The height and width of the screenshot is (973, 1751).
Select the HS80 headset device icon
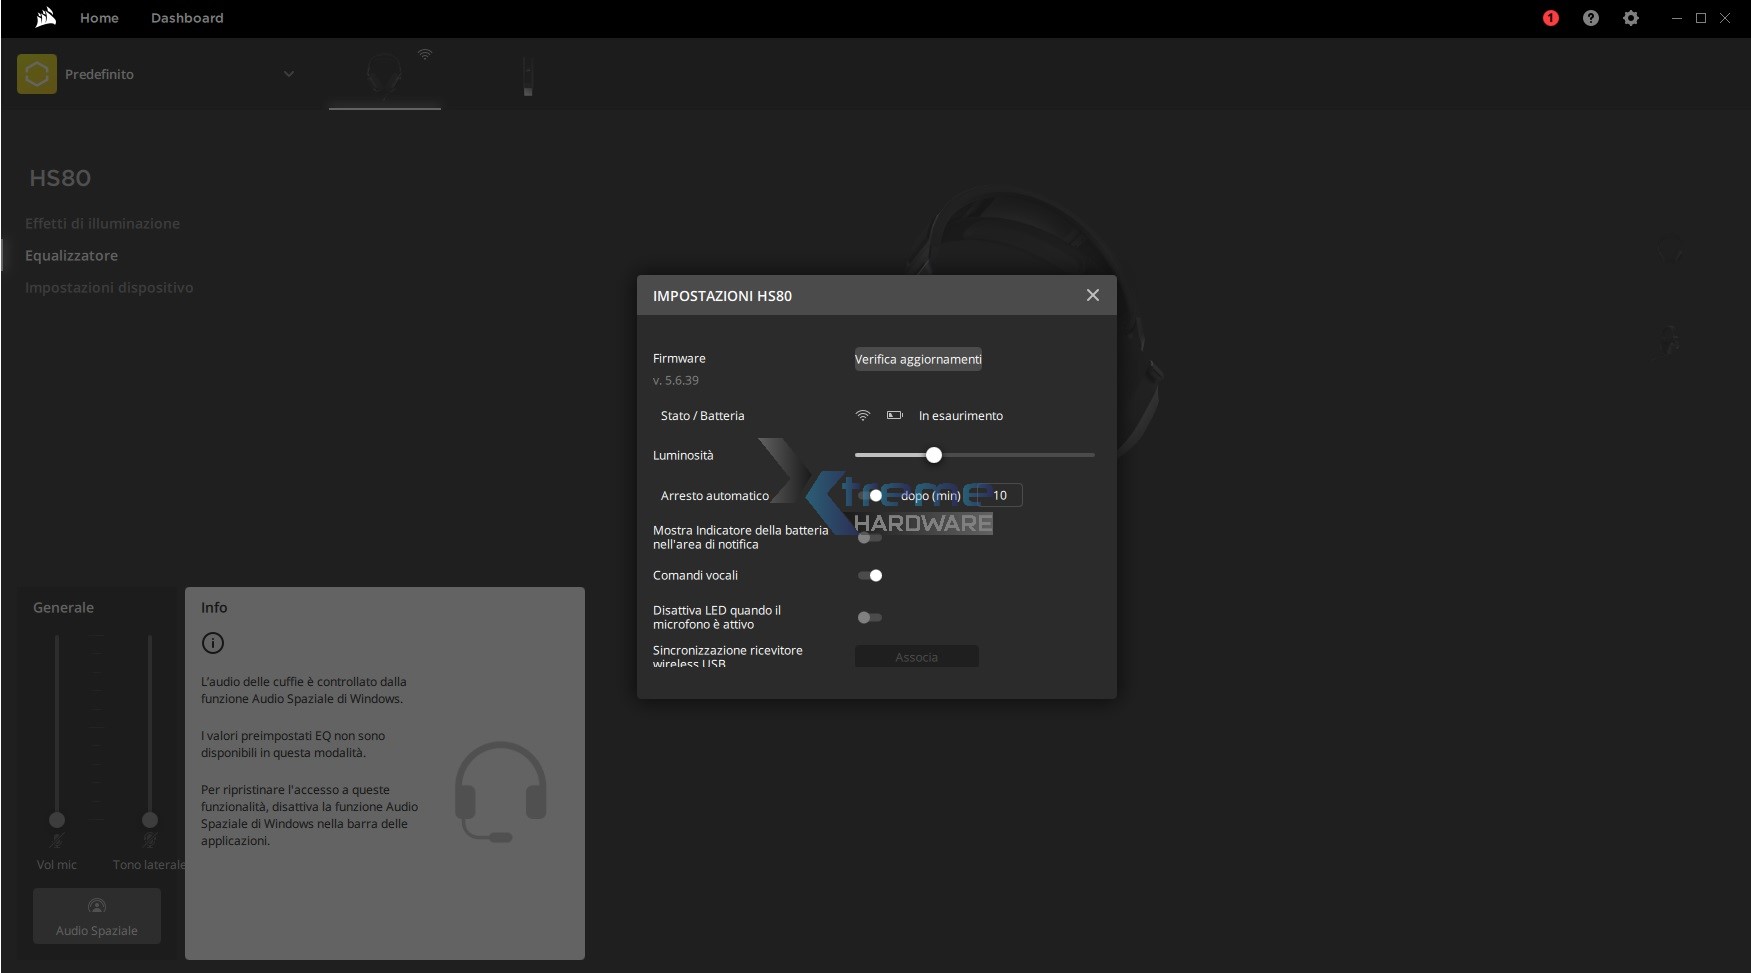384,75
